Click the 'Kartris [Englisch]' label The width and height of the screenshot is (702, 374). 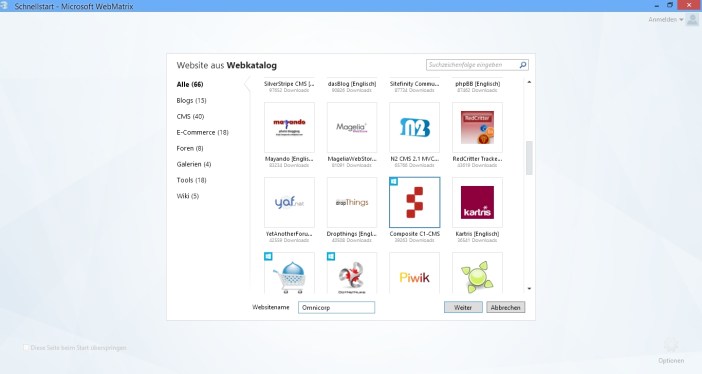click(x=477, y=234)
